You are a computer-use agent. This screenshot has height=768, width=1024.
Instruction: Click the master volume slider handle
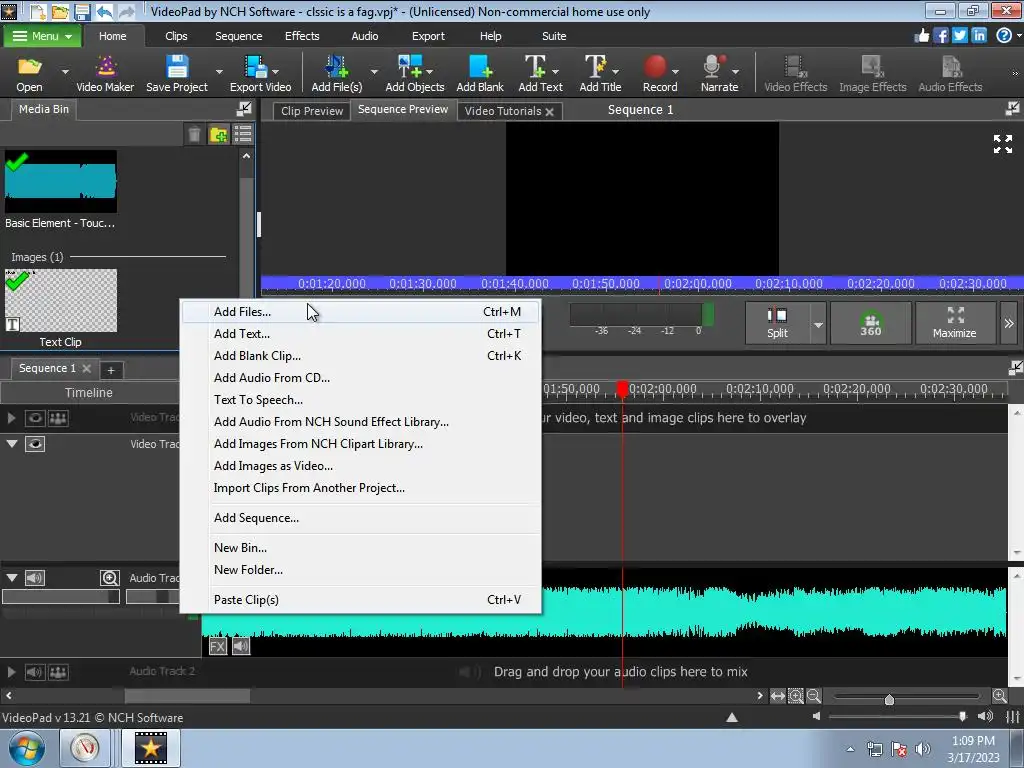pyautogui.click(x=962, y=716)
